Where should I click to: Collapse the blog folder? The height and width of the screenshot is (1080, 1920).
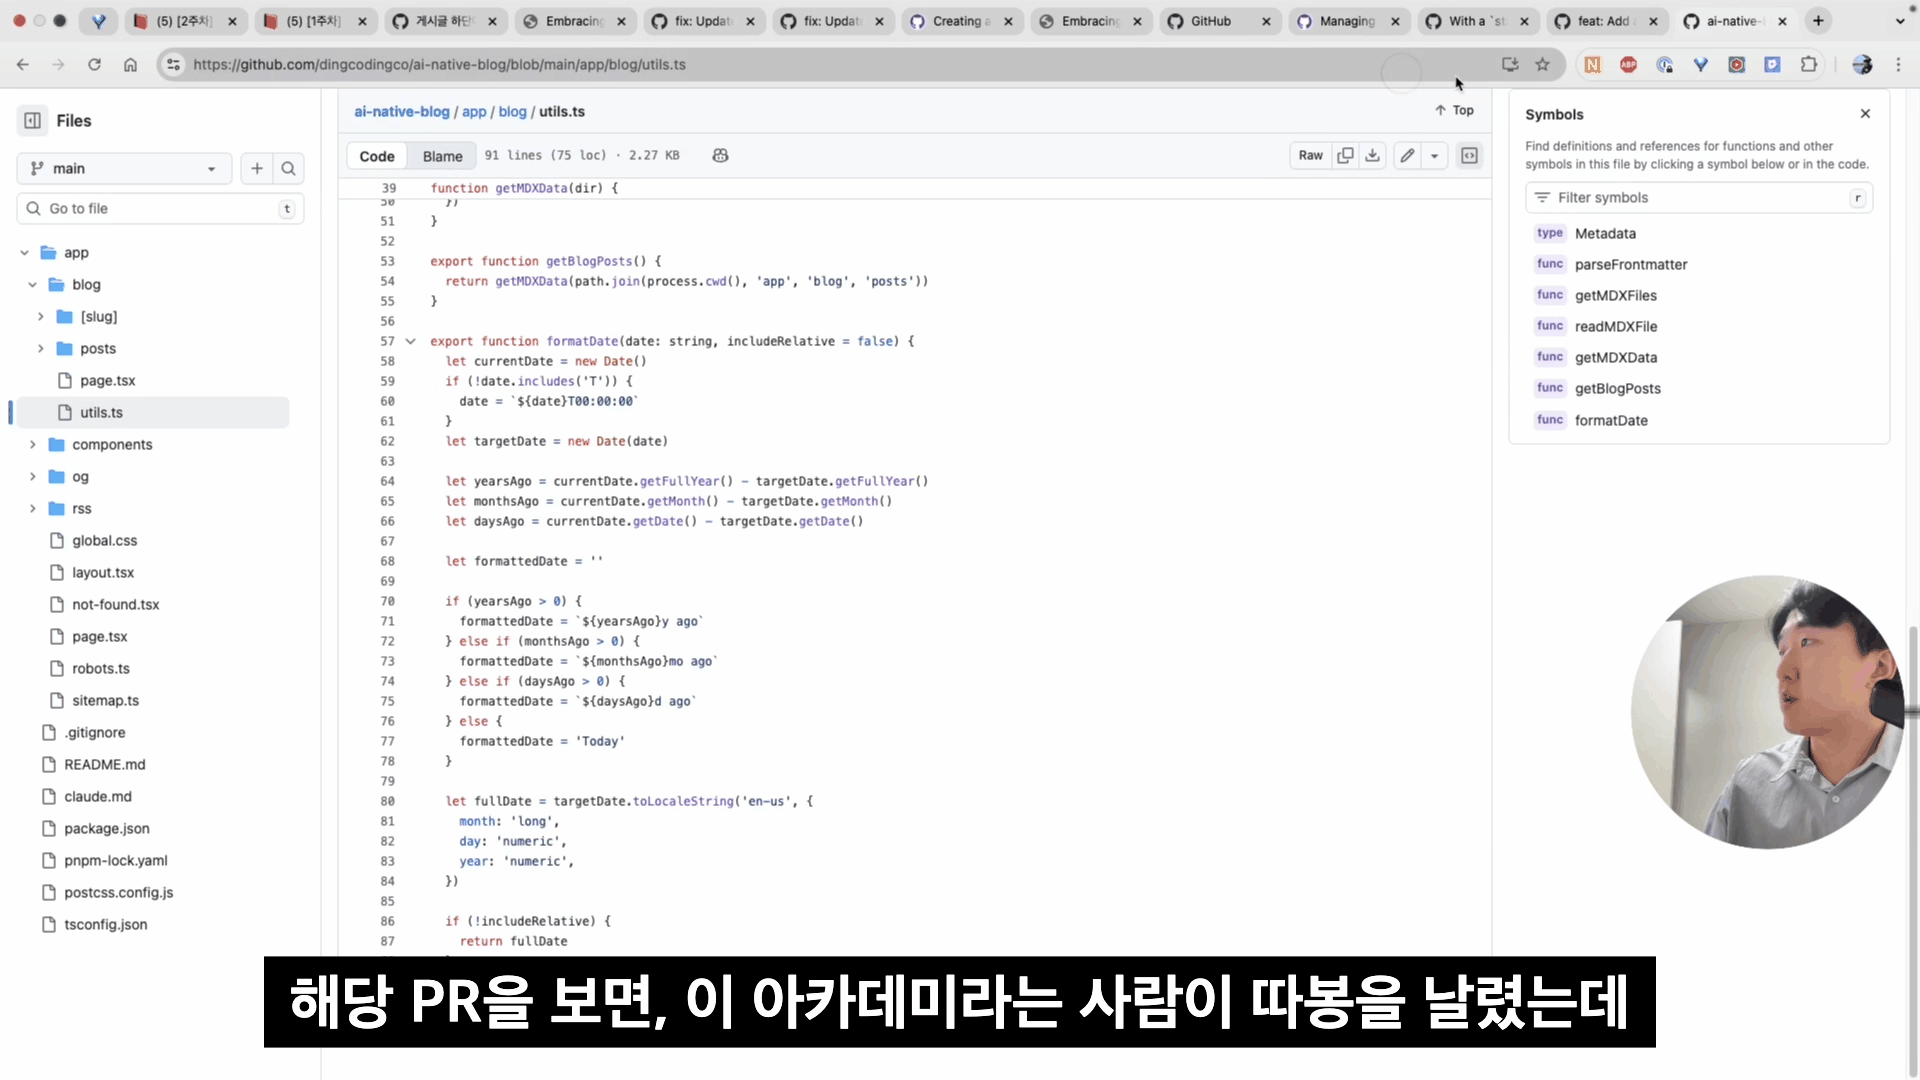pyautogui.click(x=33, y=284)
